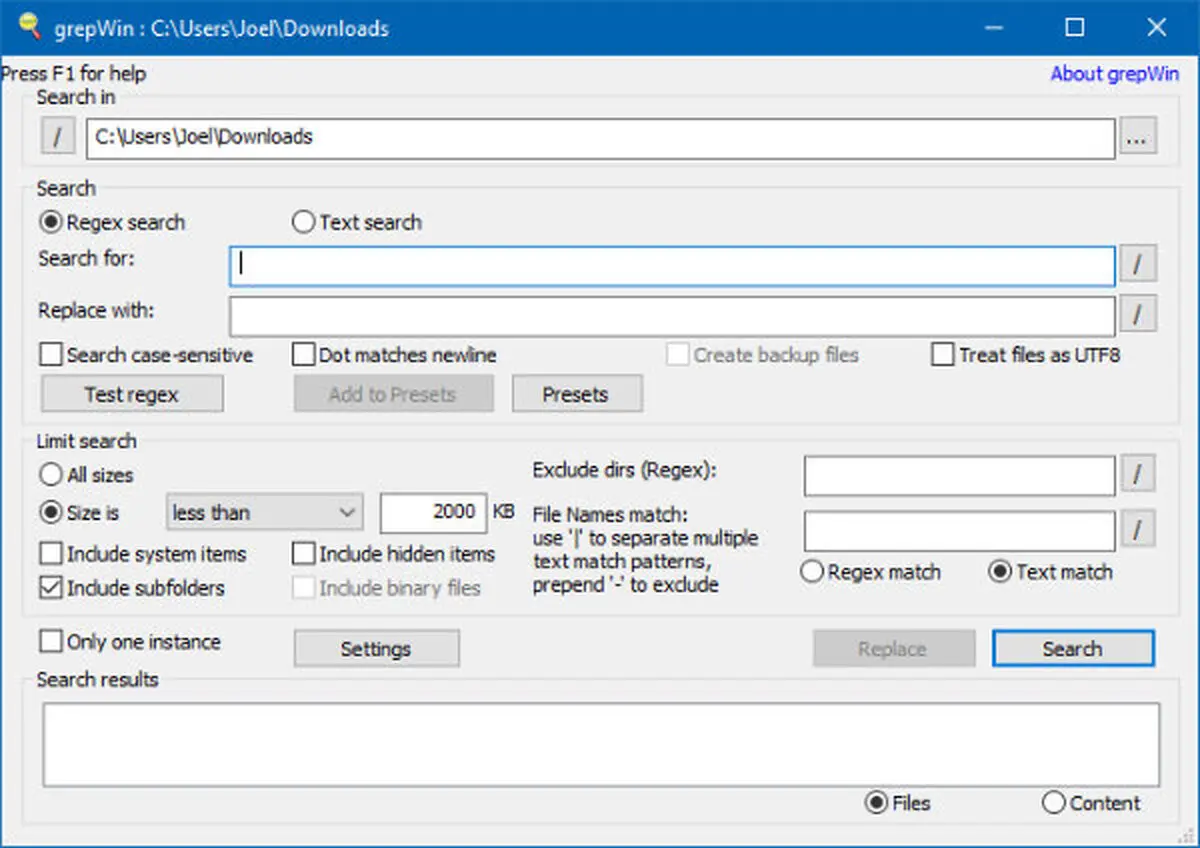
Task: Check the Treat files as UTF8 option
Action: pos(1026,355)
